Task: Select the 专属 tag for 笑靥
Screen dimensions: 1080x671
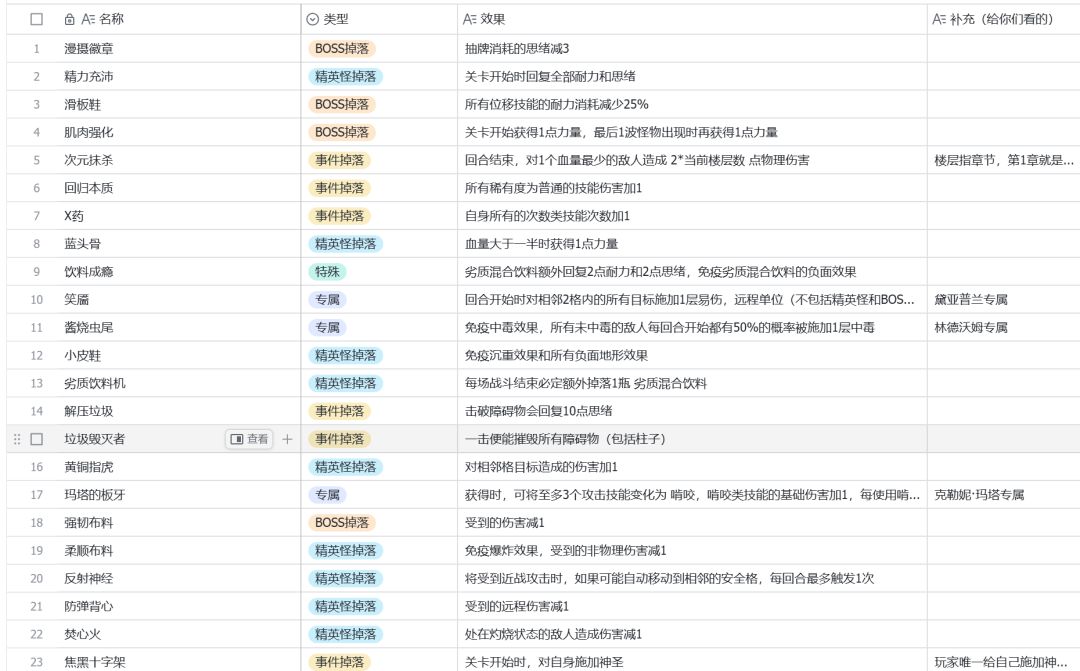Action: [x=327, y=300]
